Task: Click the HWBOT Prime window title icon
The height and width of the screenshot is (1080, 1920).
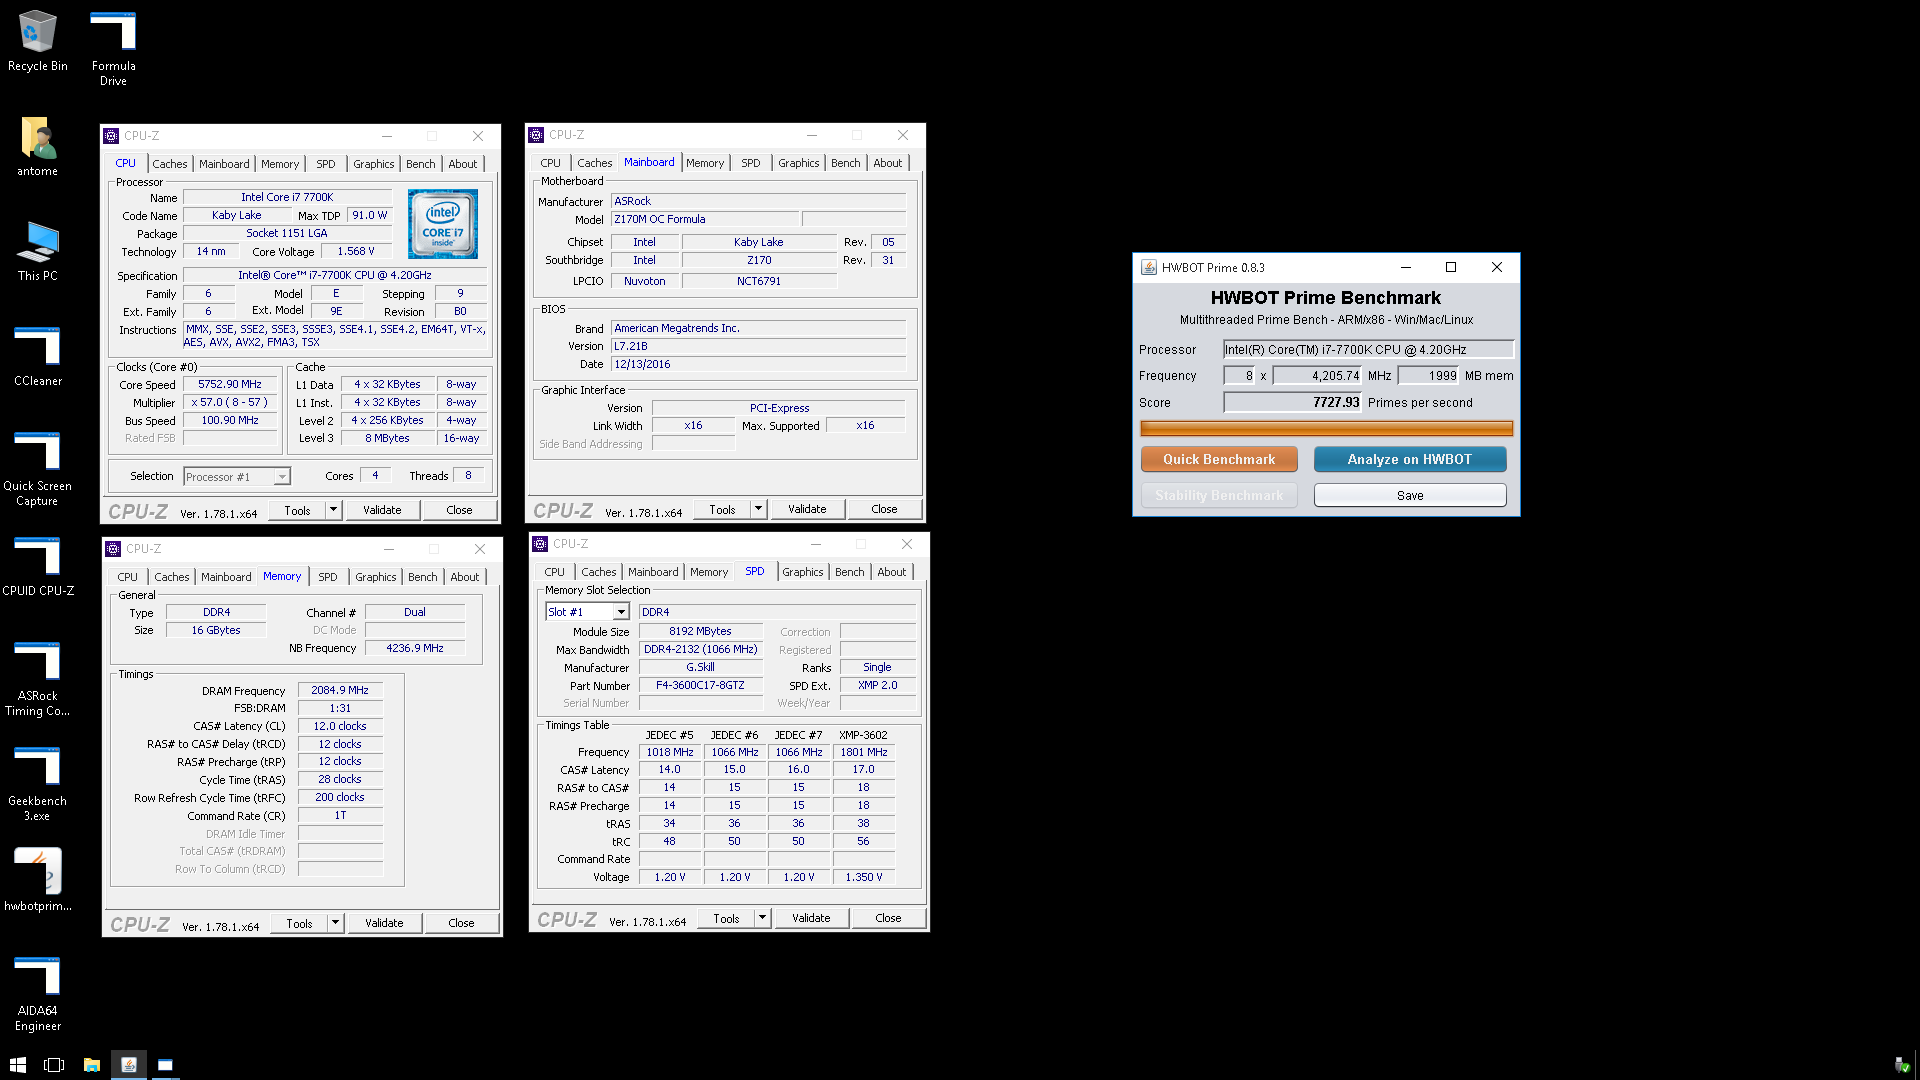Action: [x=1149, y=267]
